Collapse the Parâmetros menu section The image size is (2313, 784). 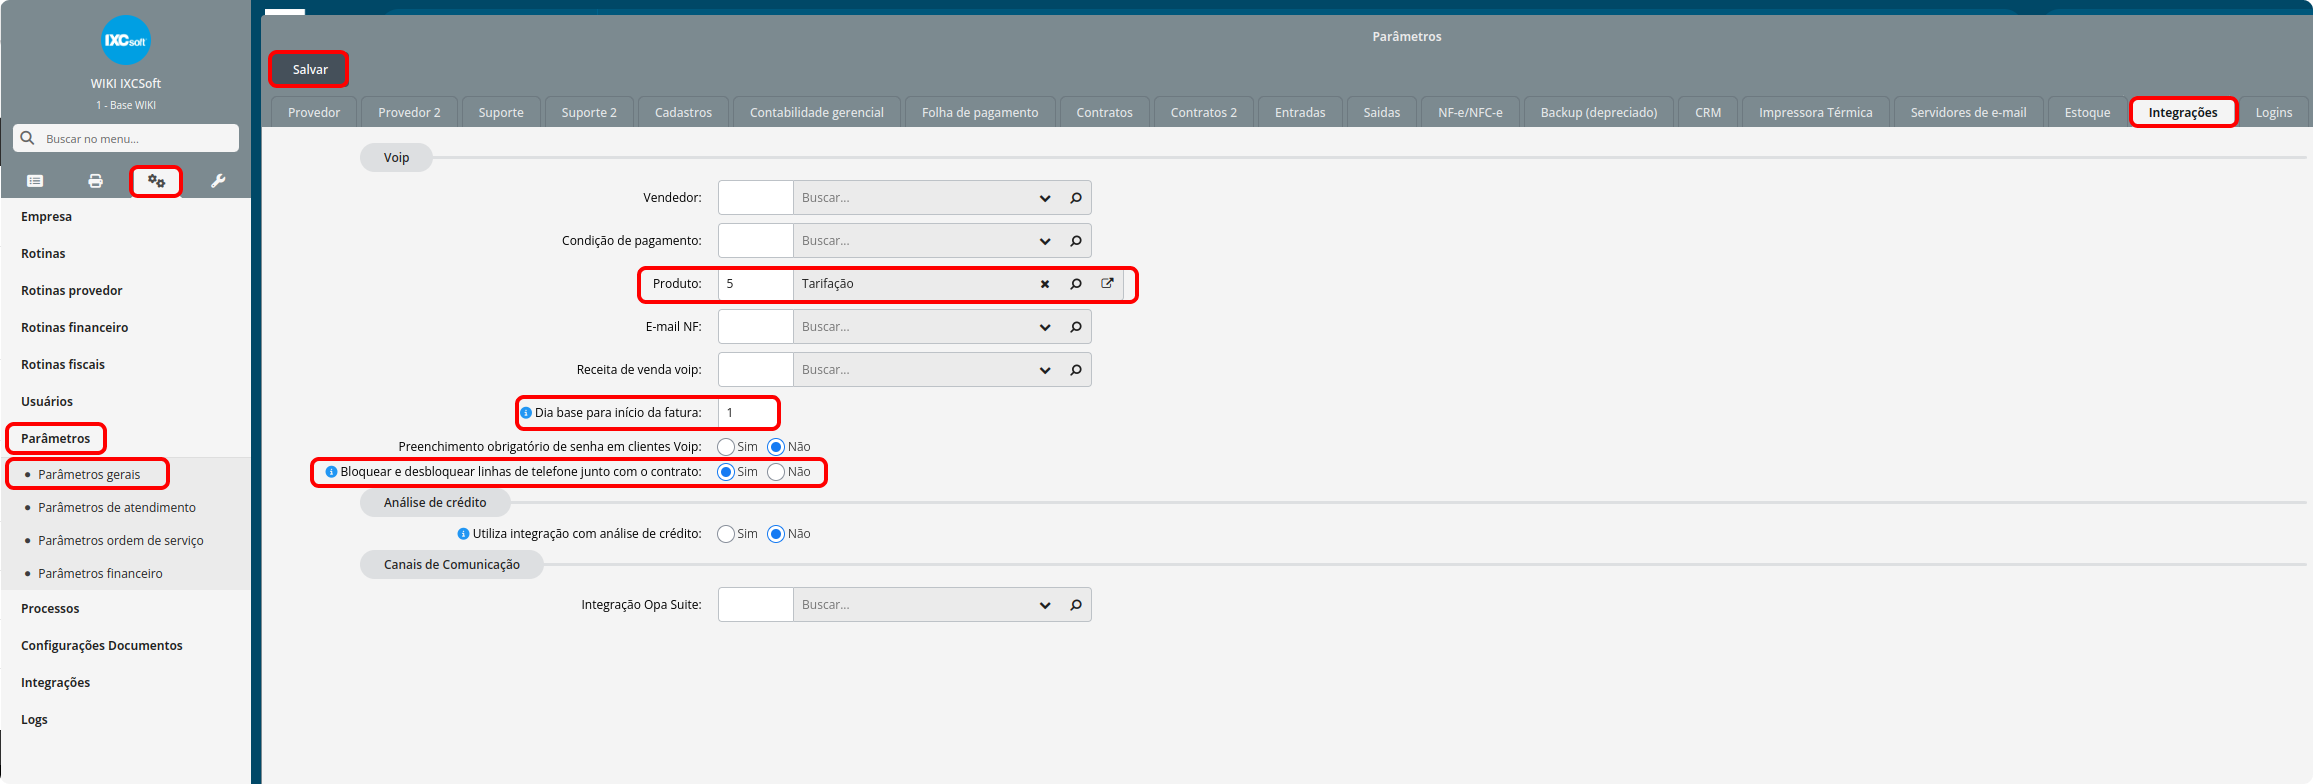55,439
